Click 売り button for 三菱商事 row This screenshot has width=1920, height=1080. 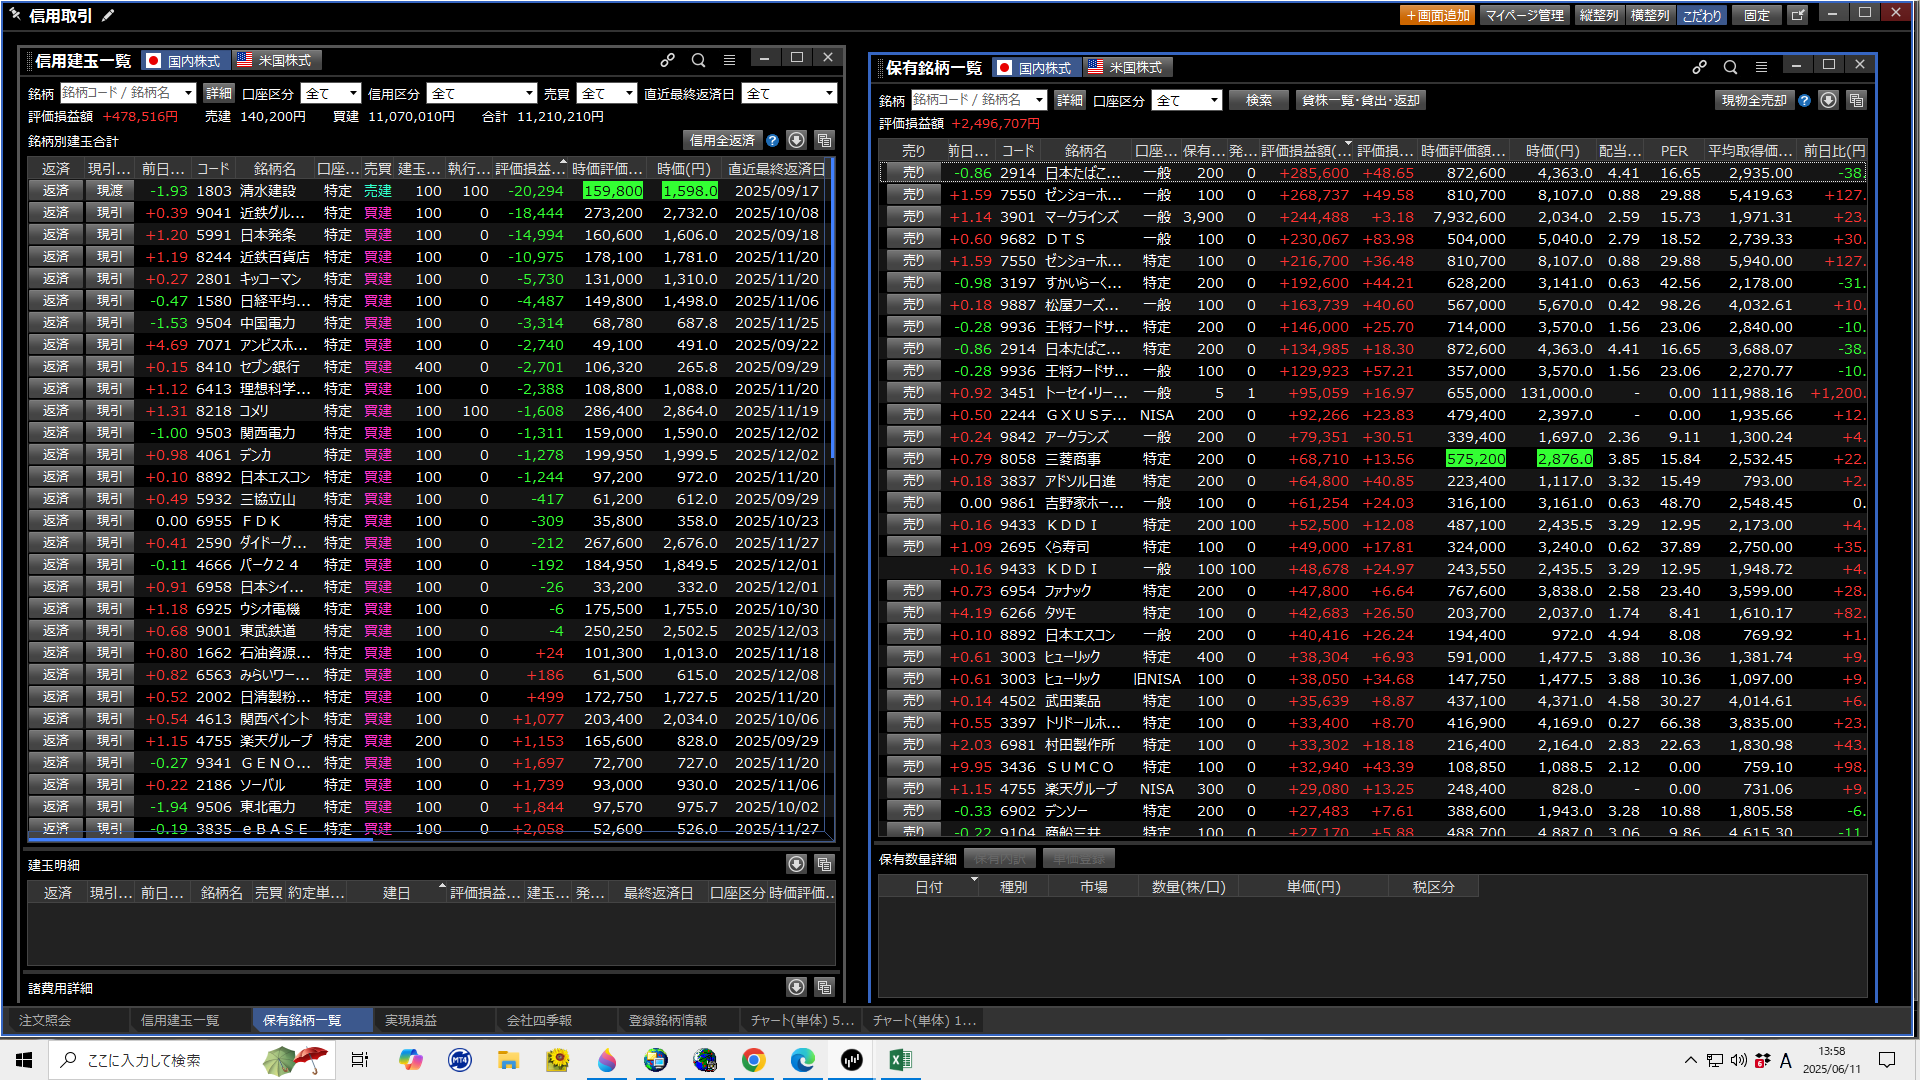pyautogui.click(x=914, y=458)
